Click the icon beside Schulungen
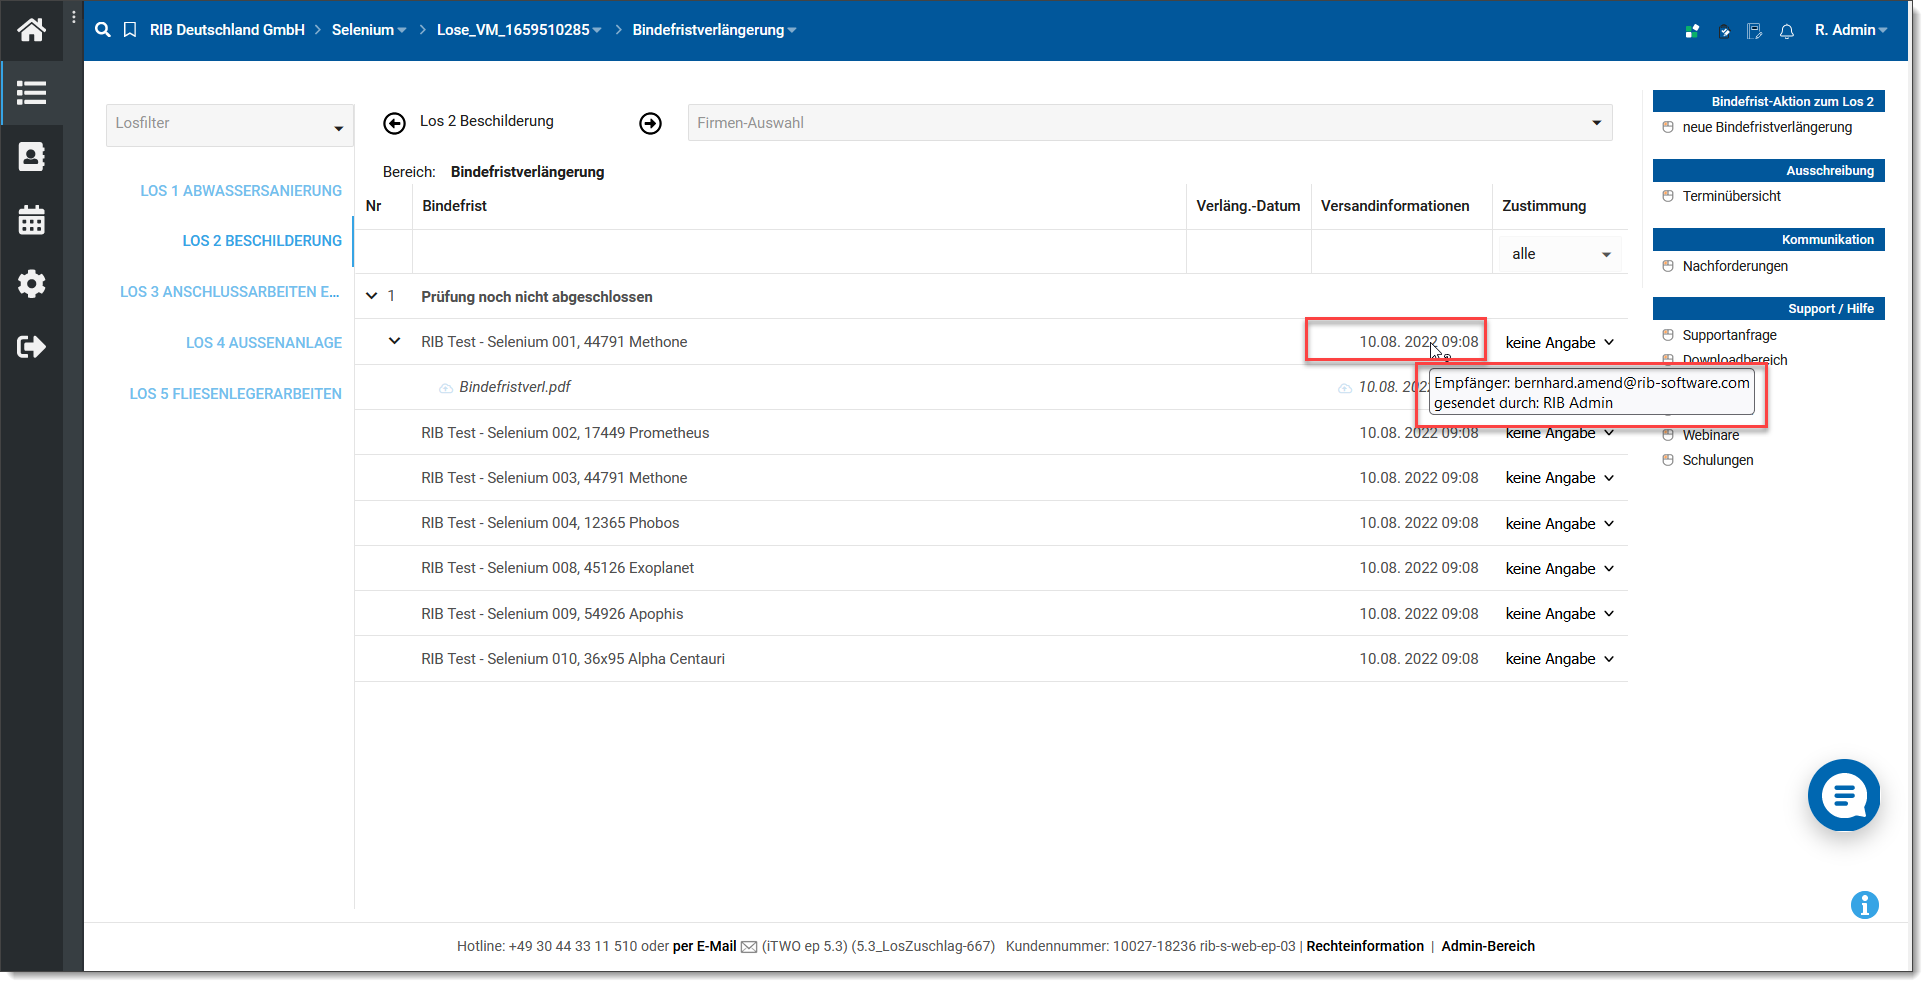The image size is (1928, 987). [1668, 460]
